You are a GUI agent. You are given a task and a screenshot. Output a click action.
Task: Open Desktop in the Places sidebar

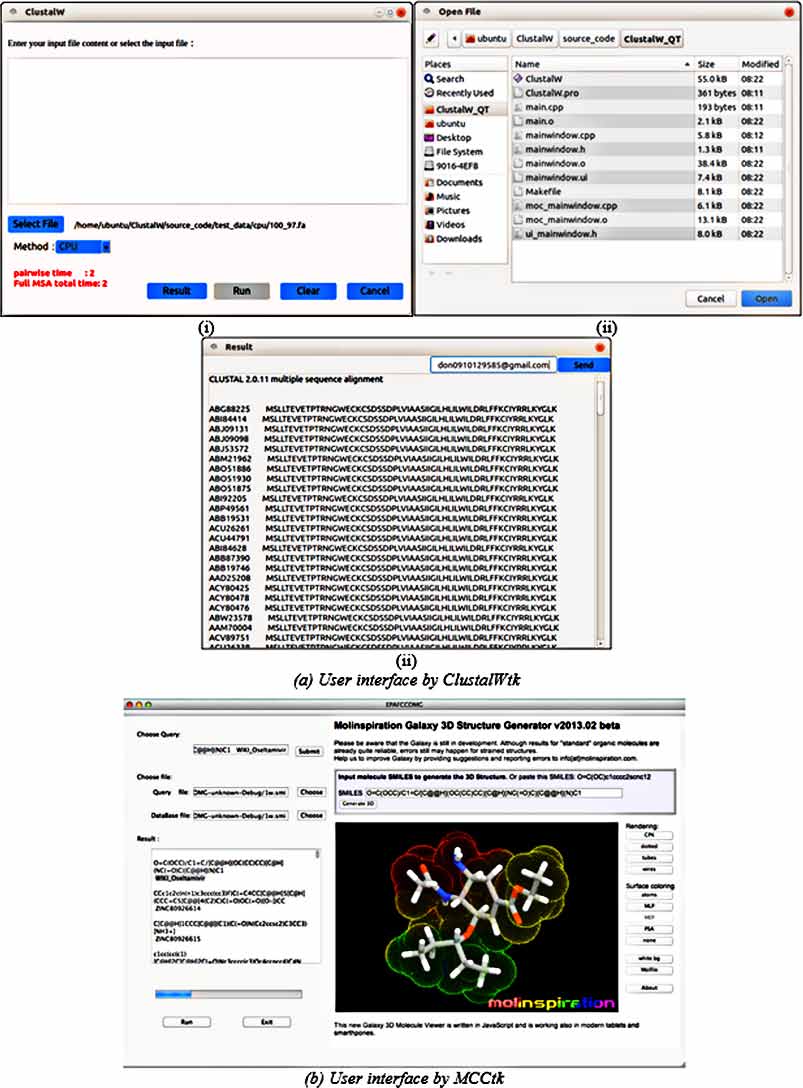(x=448, y=137)
